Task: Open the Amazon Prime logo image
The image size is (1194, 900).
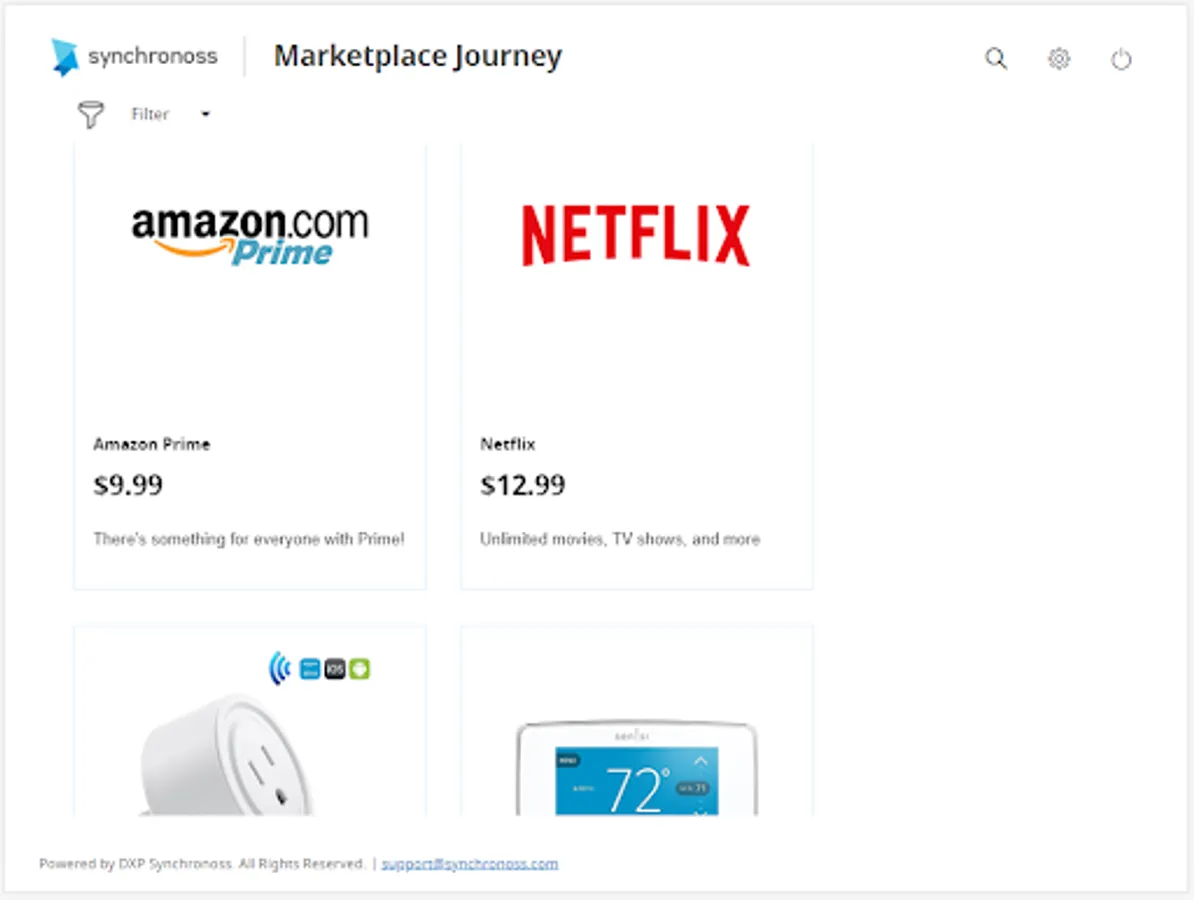Action: [250, 236]
